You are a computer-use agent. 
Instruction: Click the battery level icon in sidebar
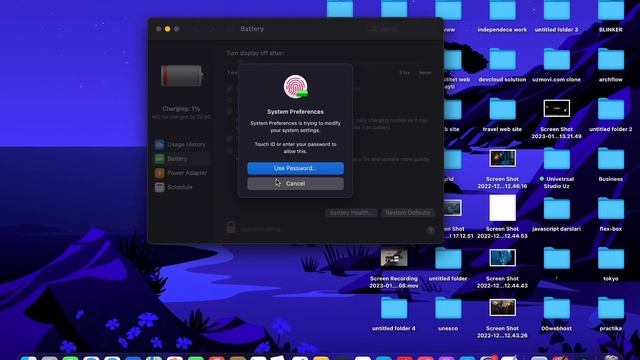[x=182, y=76]
